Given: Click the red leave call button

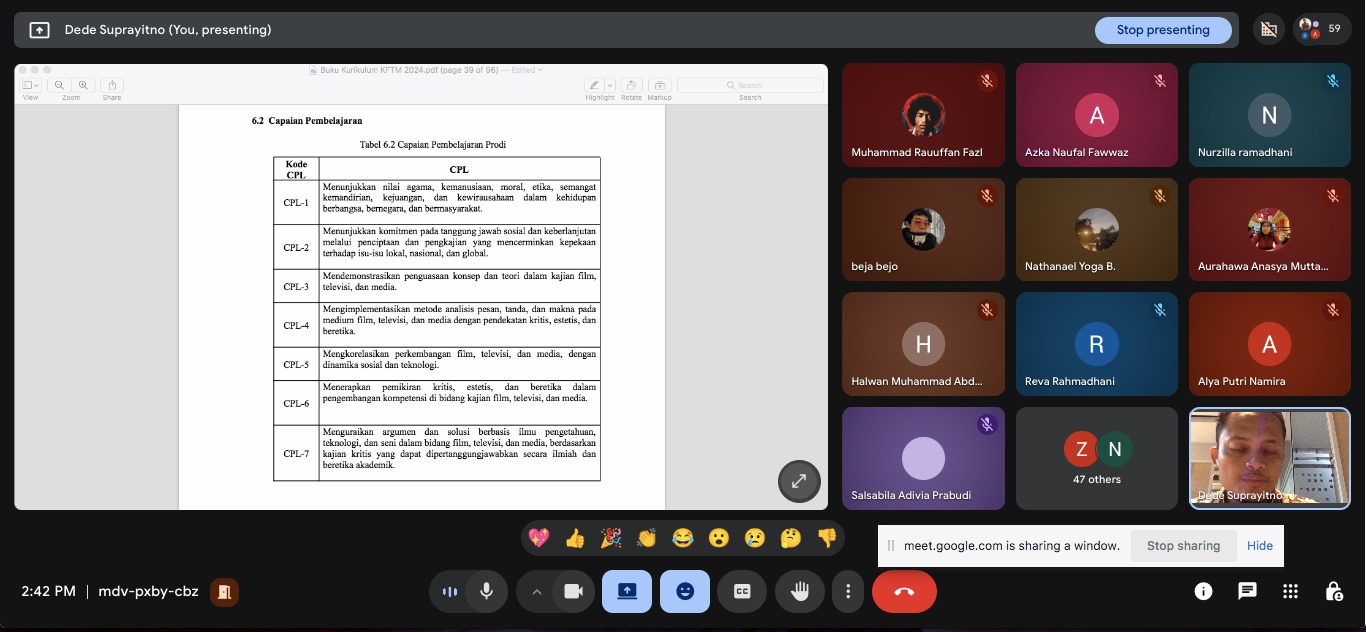Looking at the screenshot, I should tap(904, 591).
